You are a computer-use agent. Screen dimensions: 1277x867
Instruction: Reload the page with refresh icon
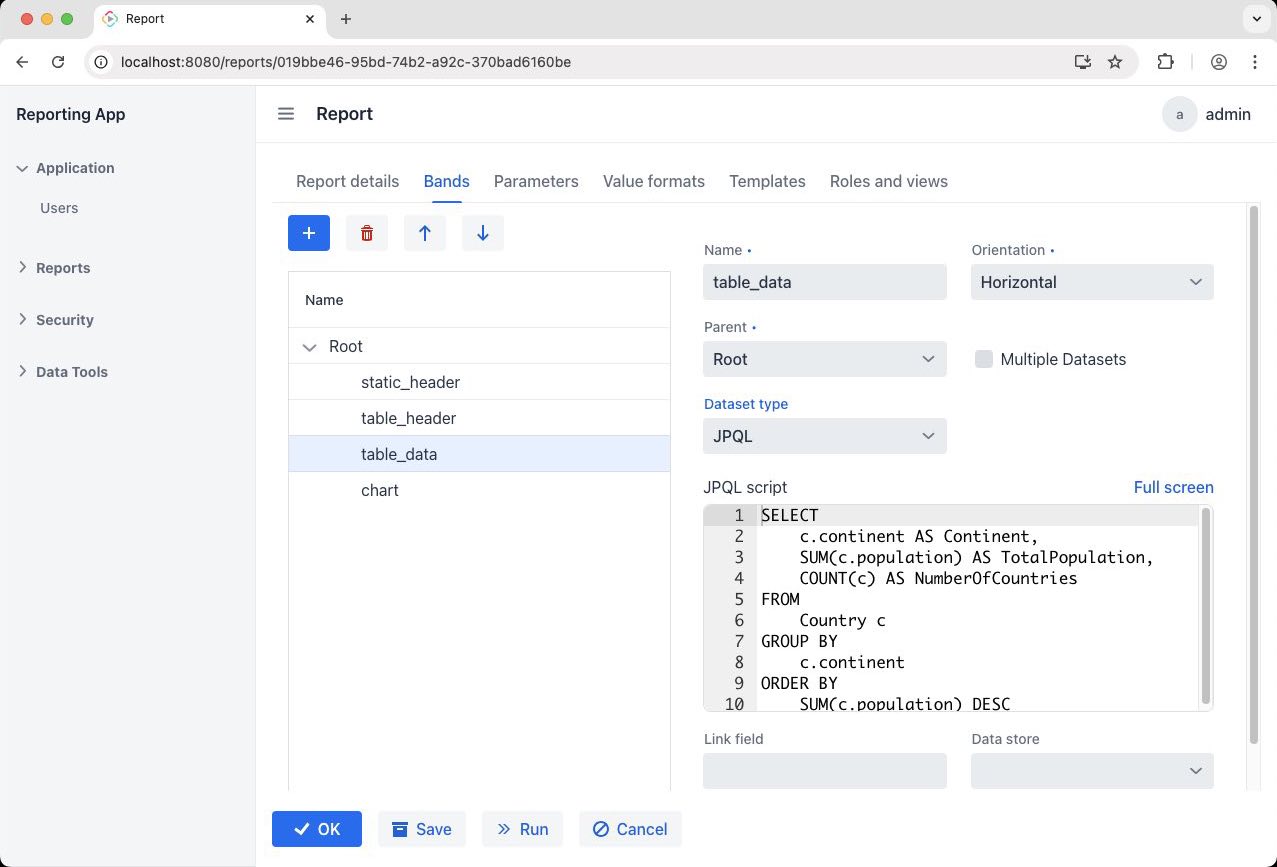point(58,62)
